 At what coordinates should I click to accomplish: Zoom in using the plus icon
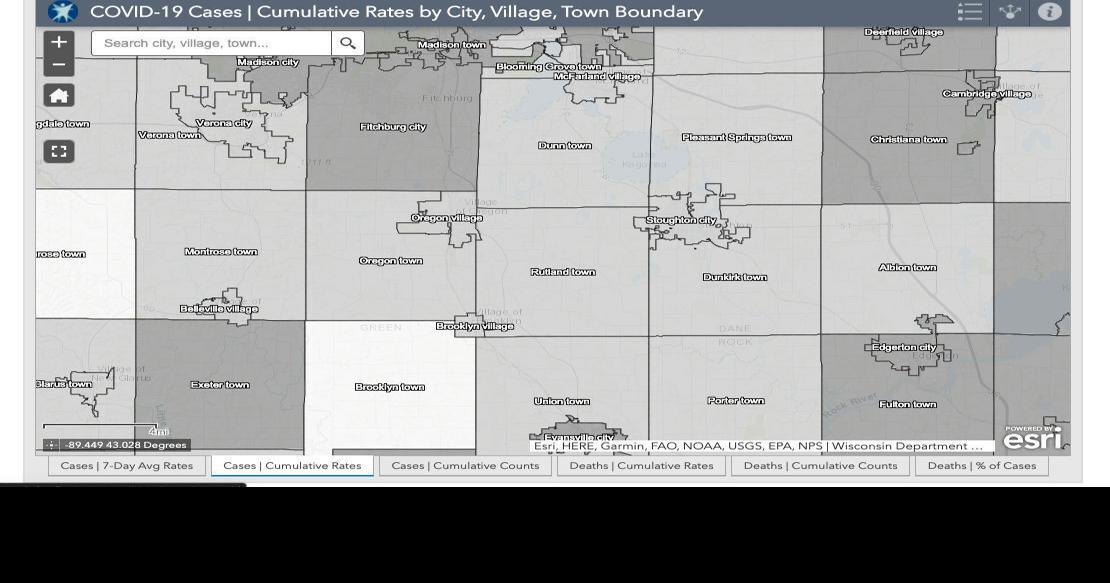point(59,41)
